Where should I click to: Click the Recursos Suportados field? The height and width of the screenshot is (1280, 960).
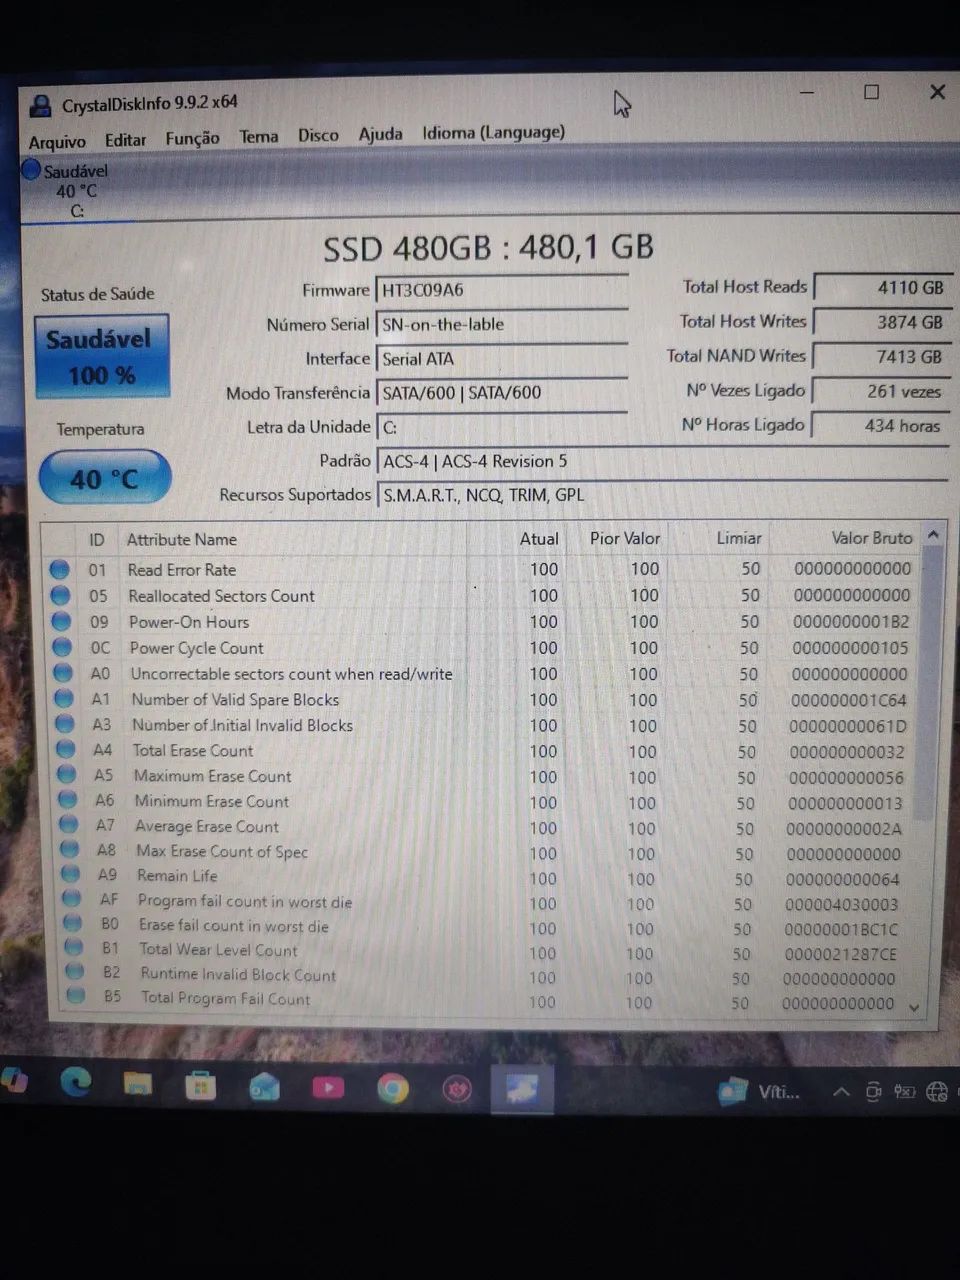point(660,494)
